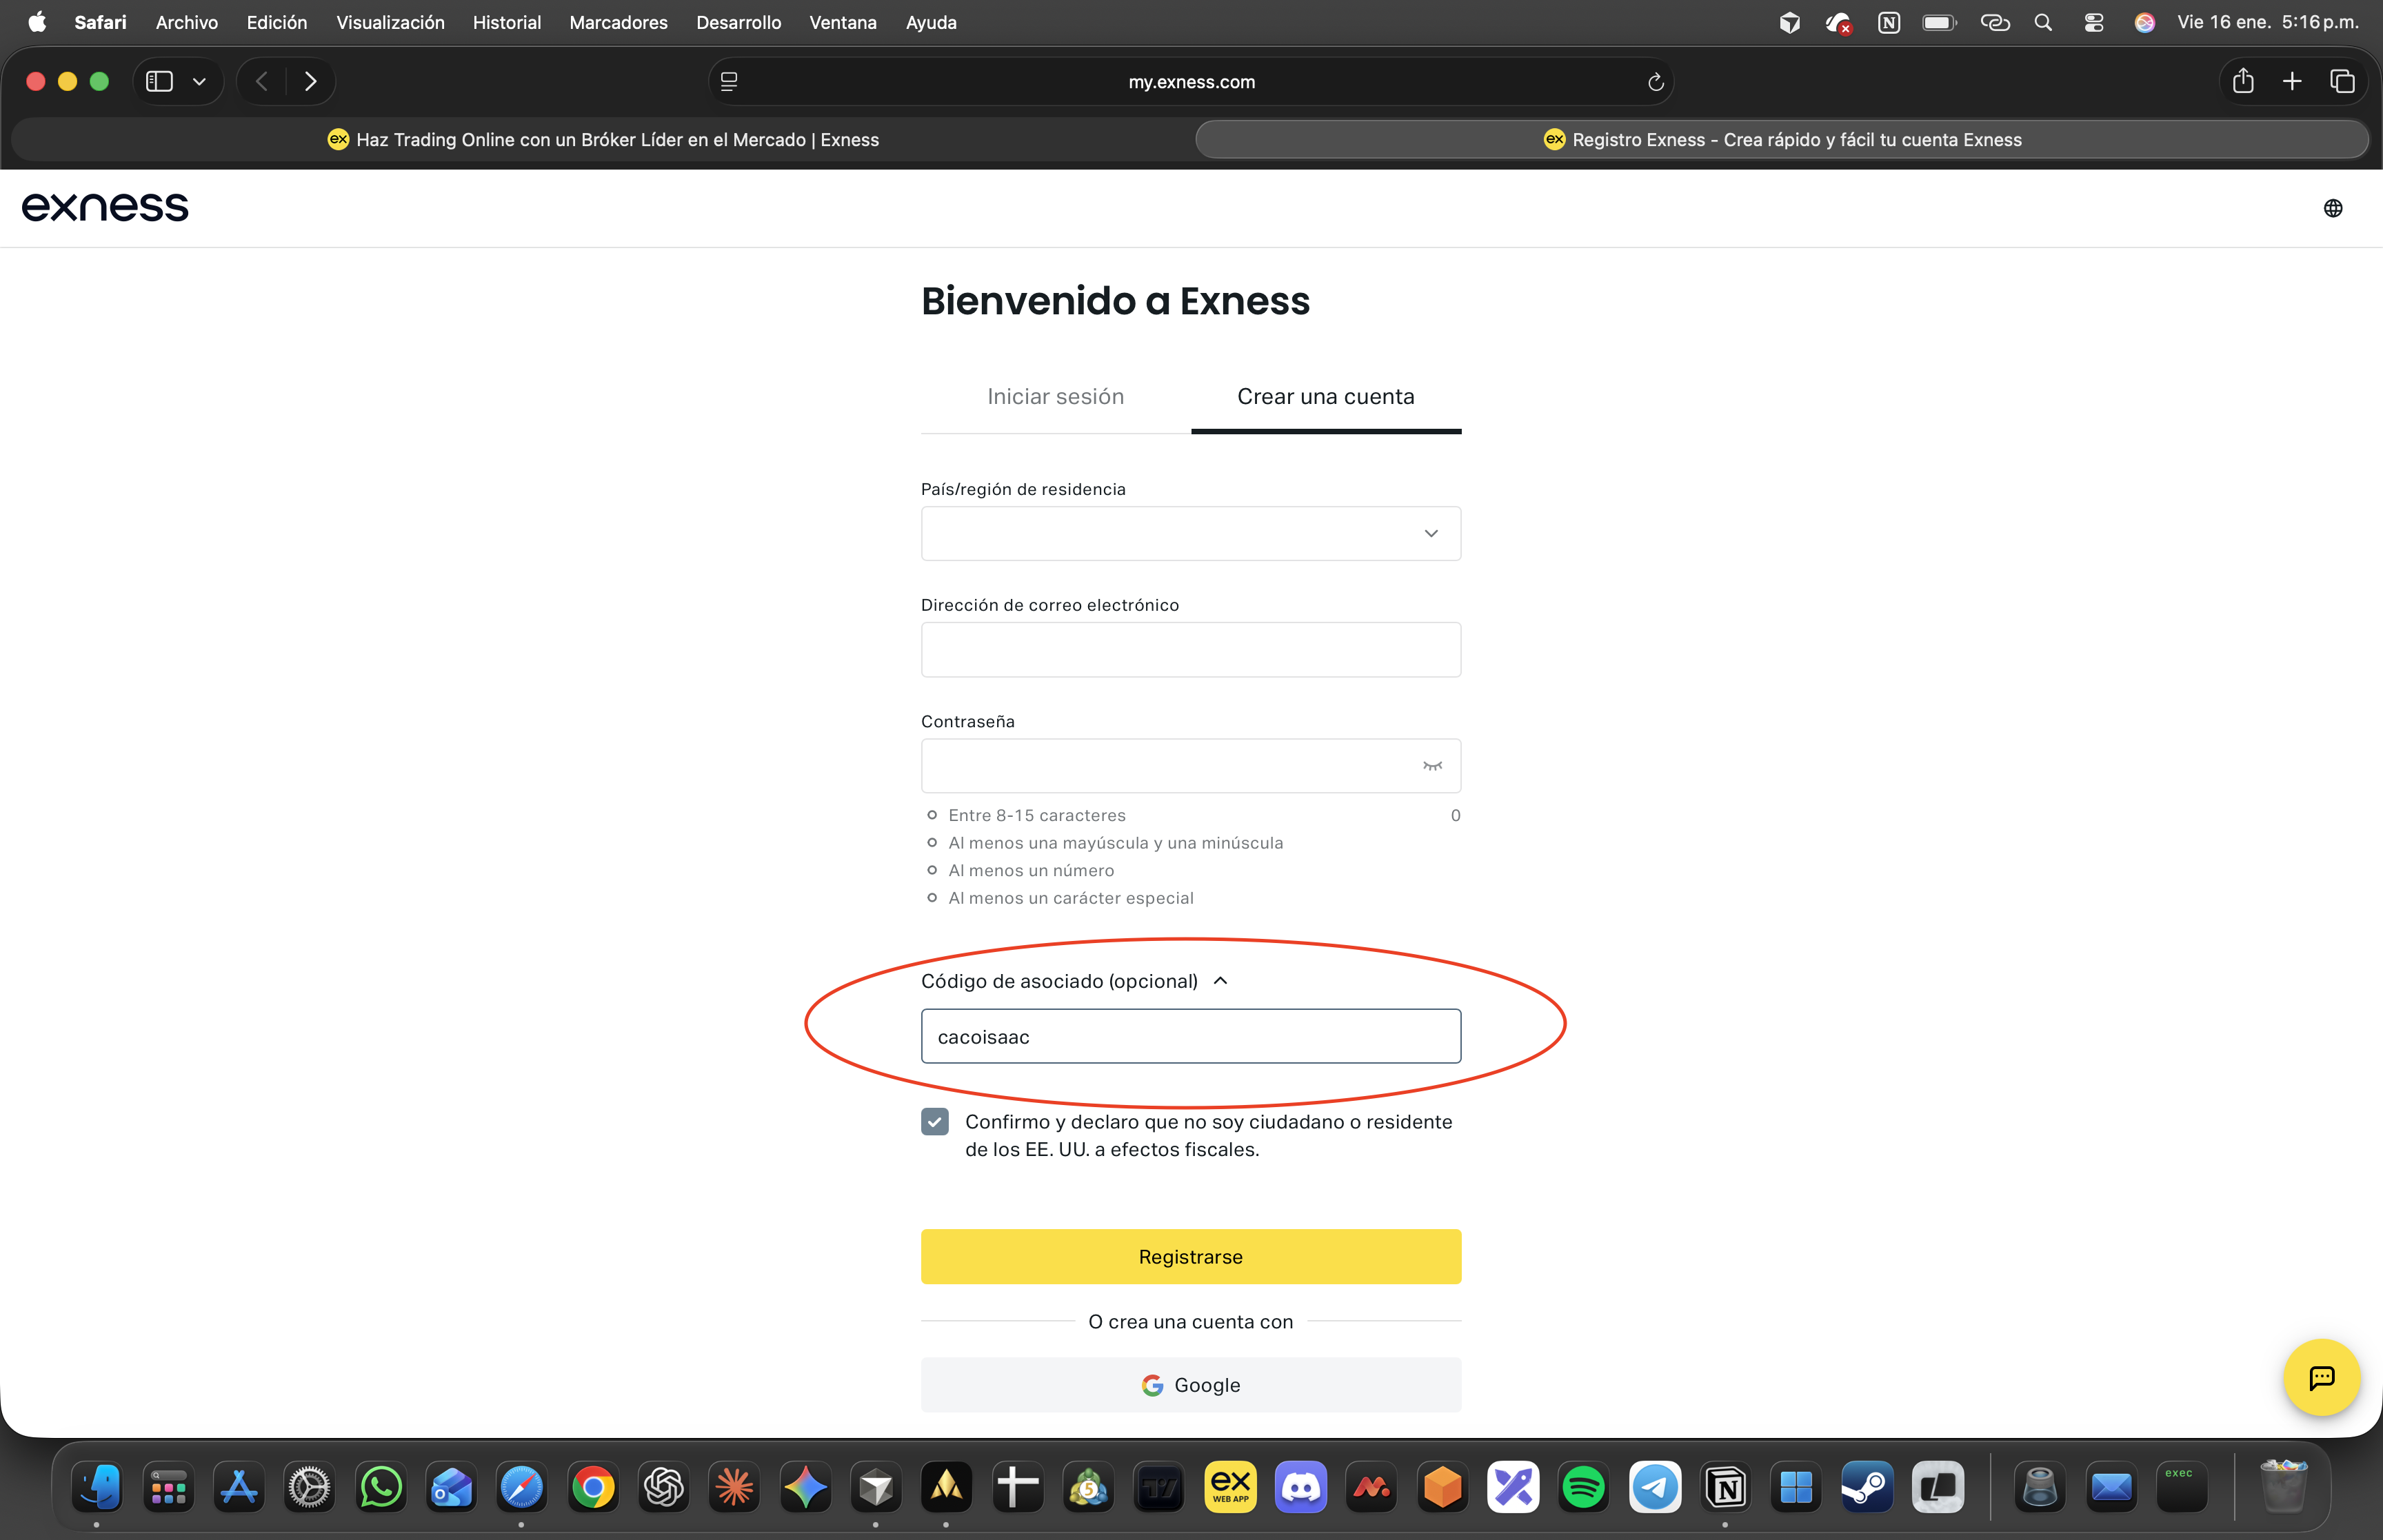Collapse the Código de asociado section

pos(1219,981)
